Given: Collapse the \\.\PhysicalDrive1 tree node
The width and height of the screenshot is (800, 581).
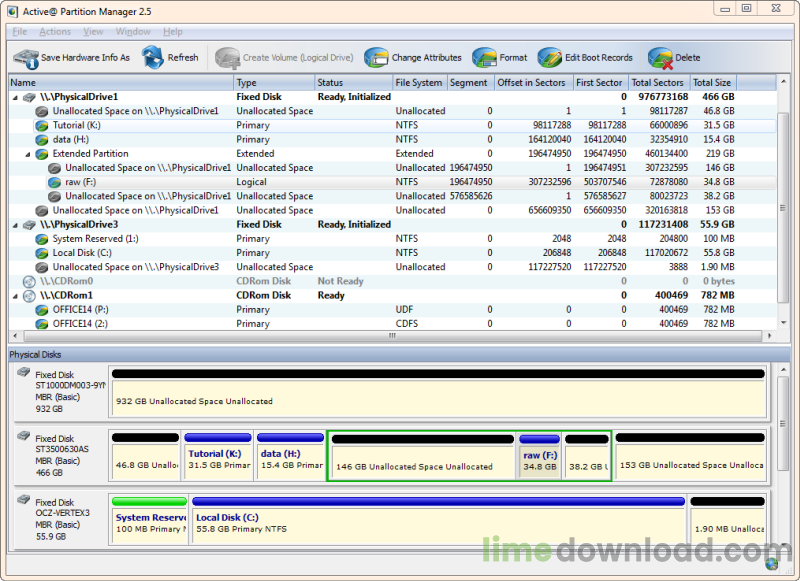Looking at the screenshot, I should pyautogui.click(x=13, y=96).
